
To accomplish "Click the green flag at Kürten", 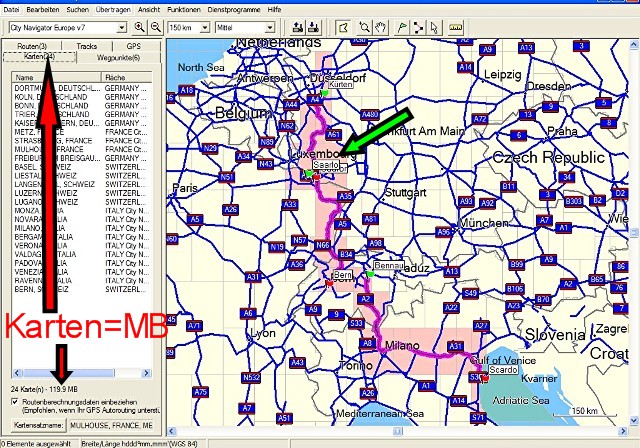I will pyautogui.click(x=324, y=93).
